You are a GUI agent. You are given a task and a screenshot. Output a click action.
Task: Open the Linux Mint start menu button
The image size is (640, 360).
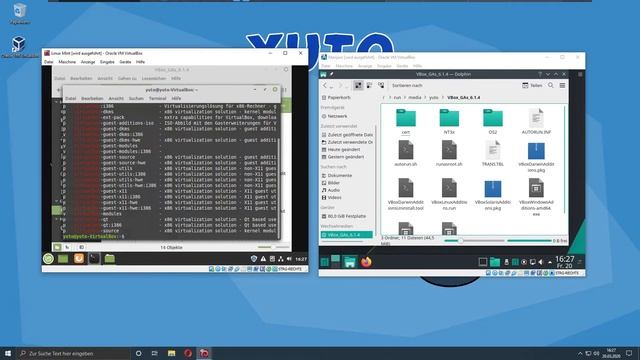point(48,258)
